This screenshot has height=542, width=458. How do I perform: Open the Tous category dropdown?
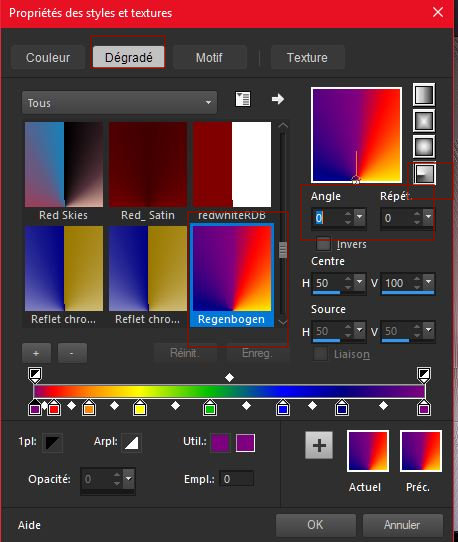[120, 103]
